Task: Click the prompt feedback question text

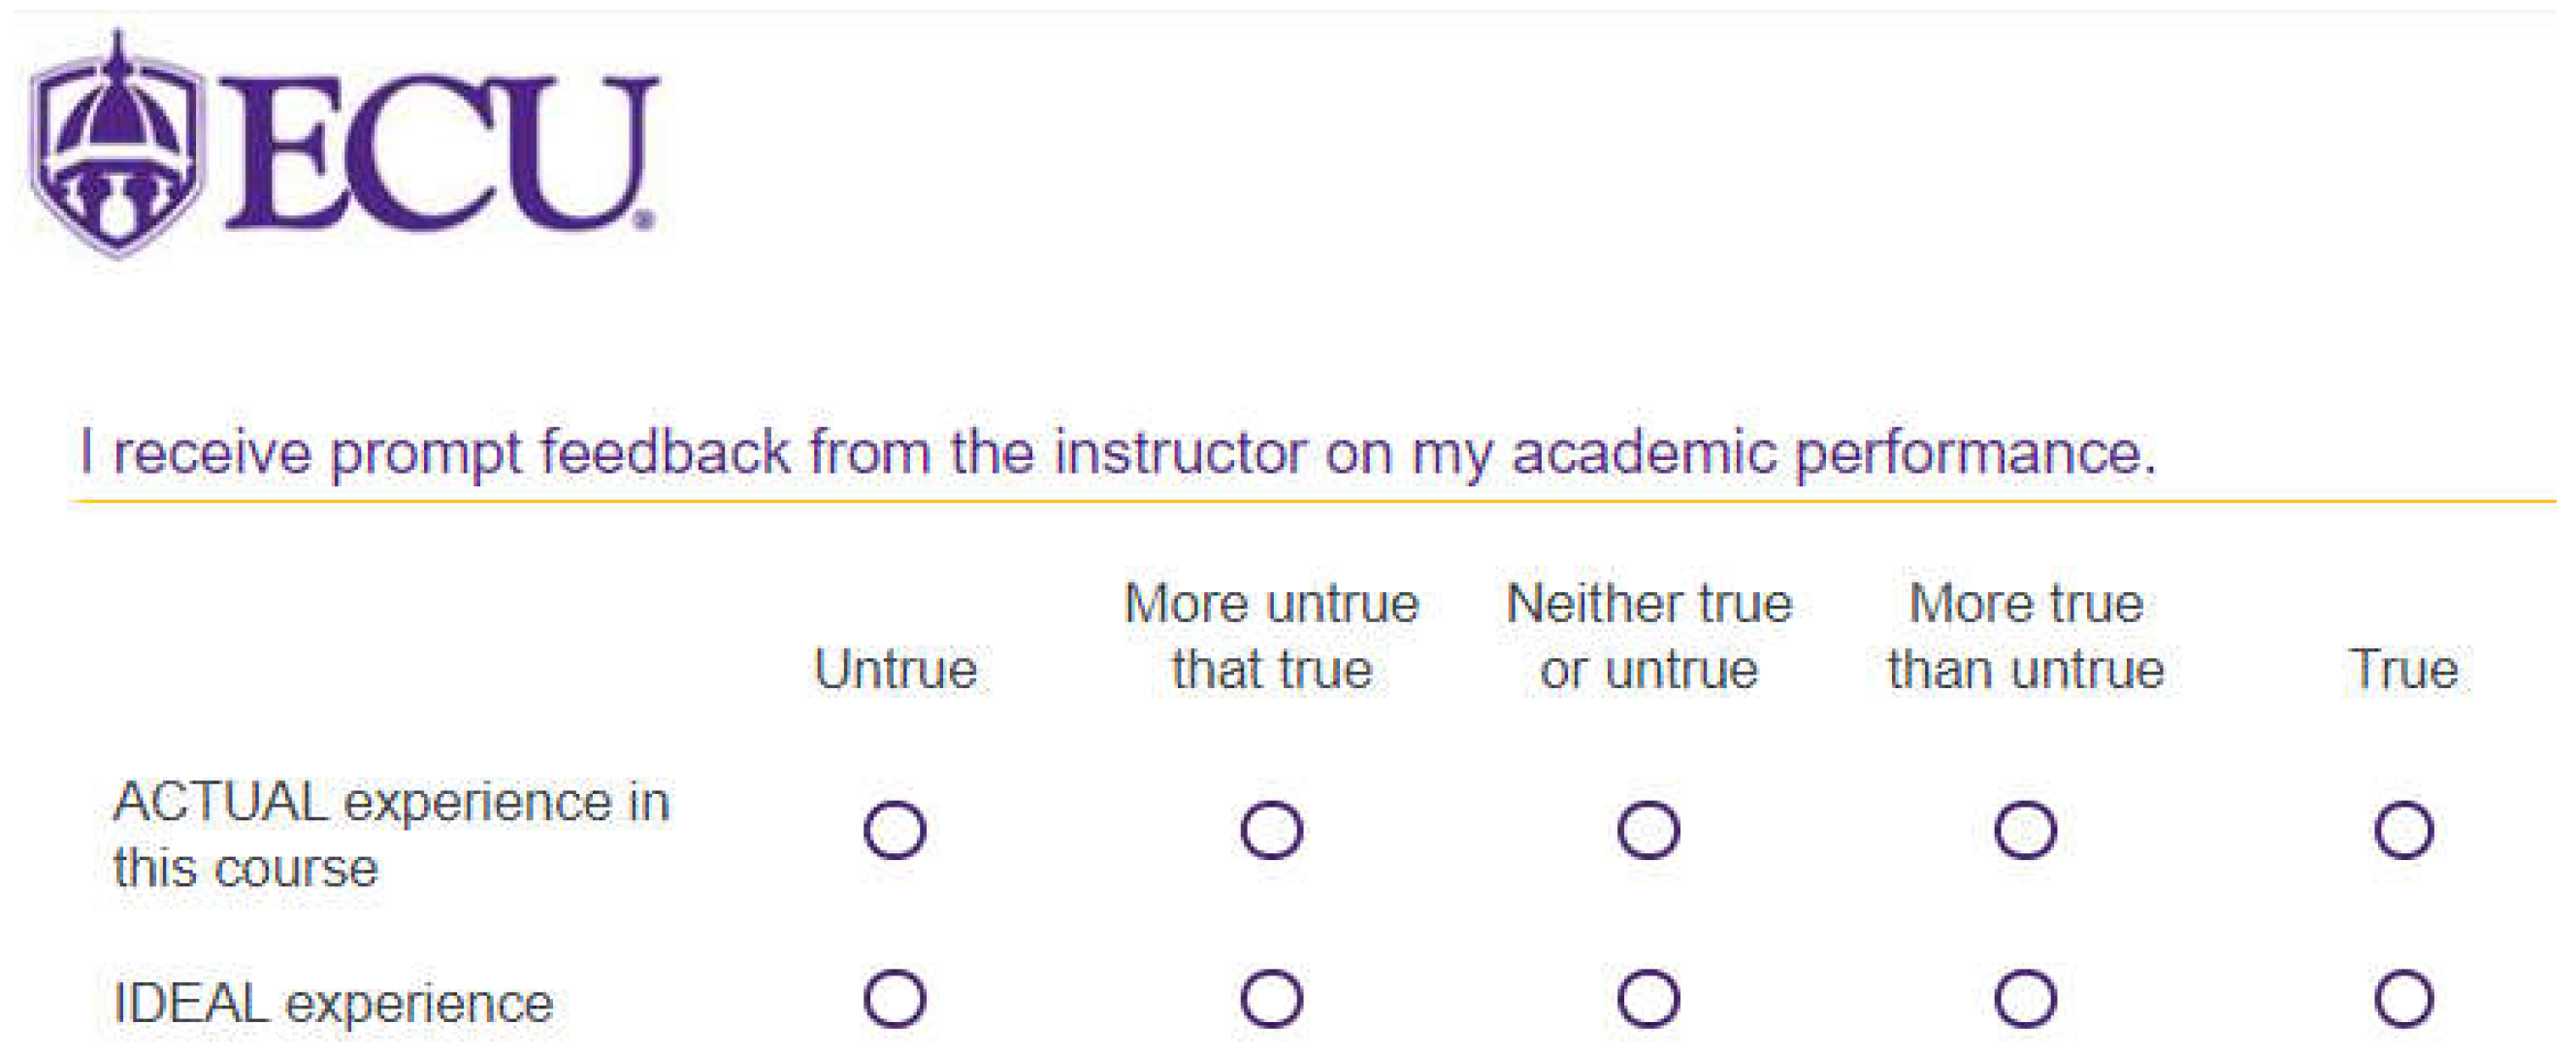Action: pos(1117,452)
